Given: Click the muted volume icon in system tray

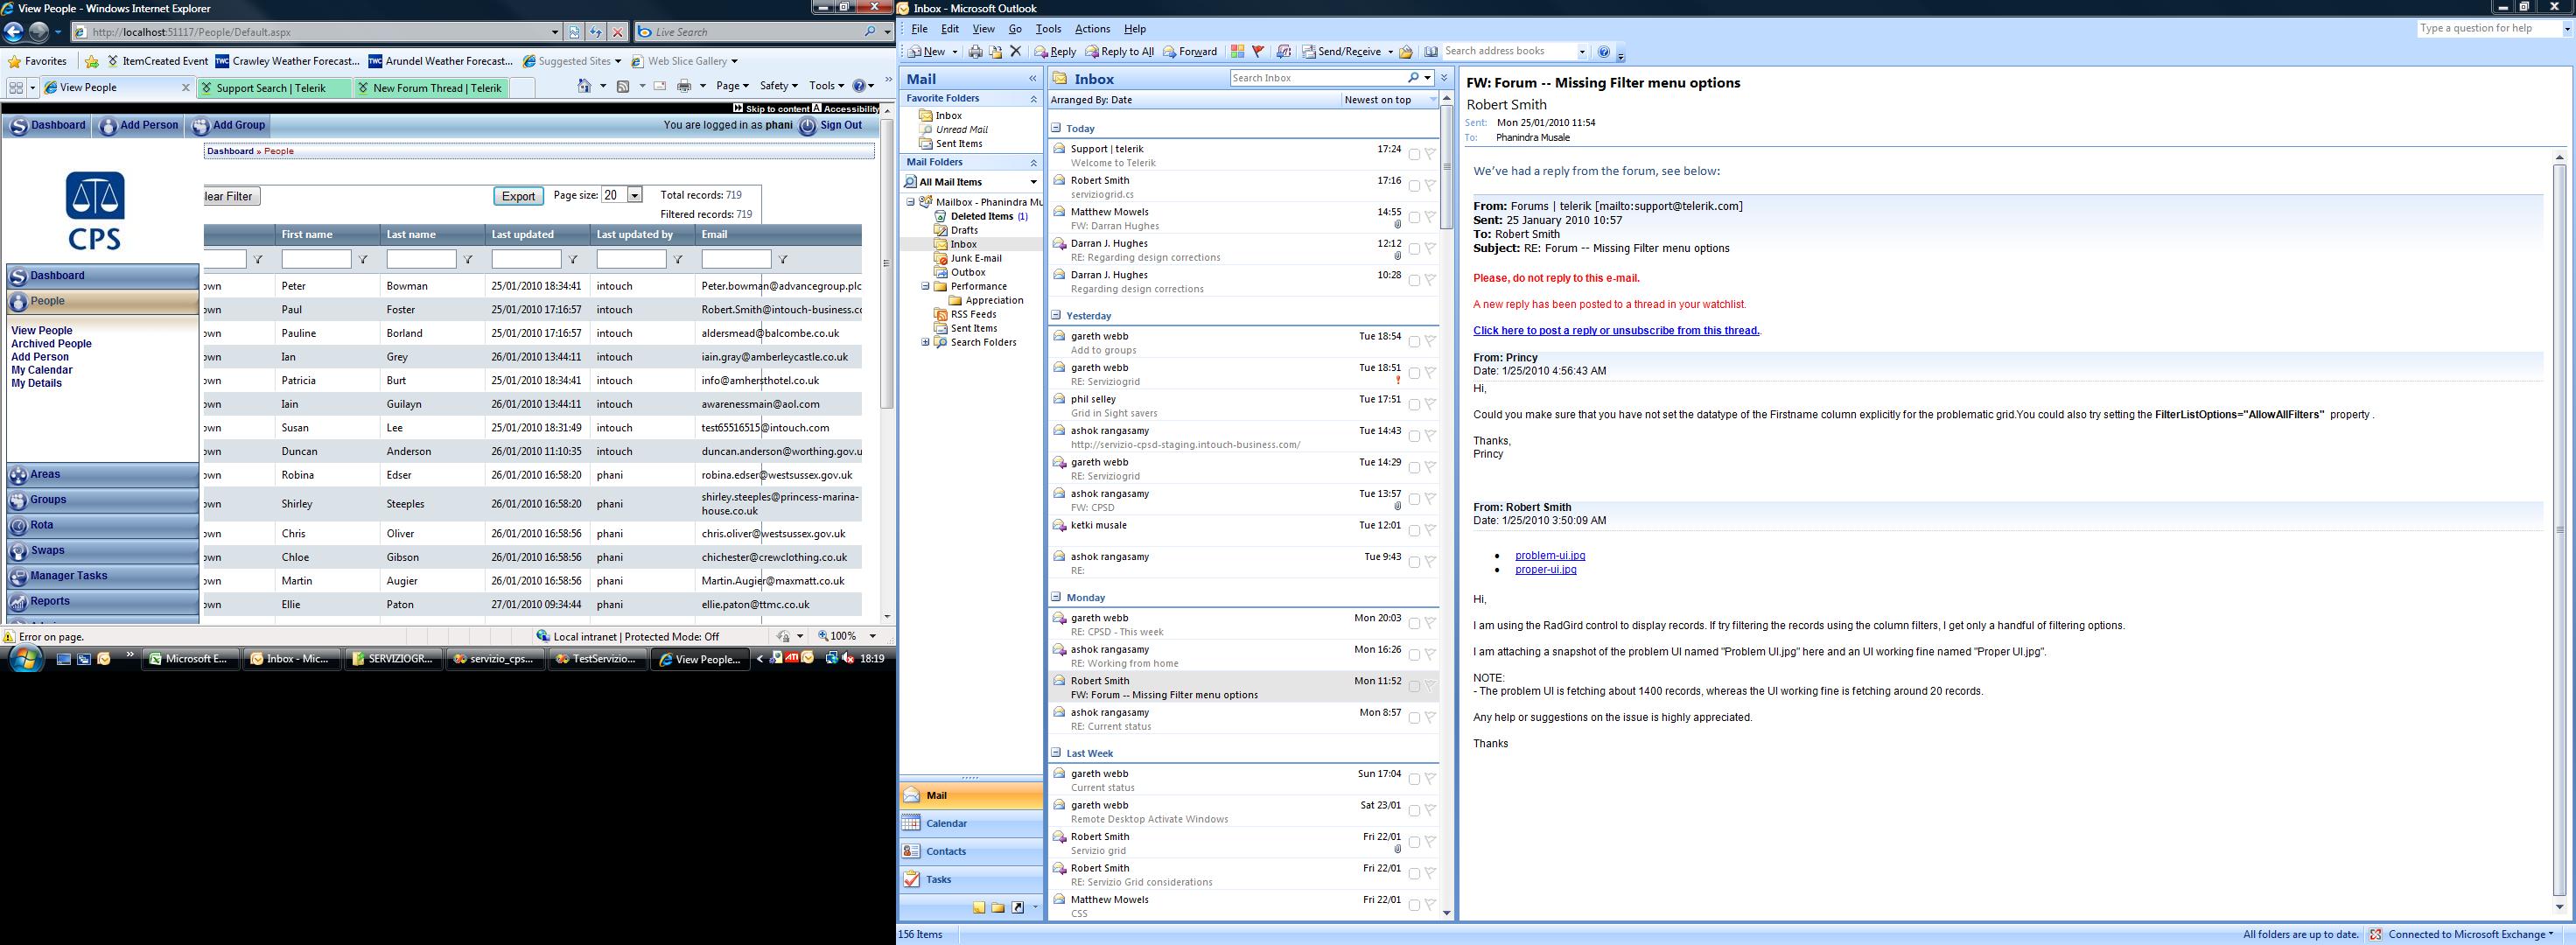Looking at the screenshot, I should coord(848,658).
